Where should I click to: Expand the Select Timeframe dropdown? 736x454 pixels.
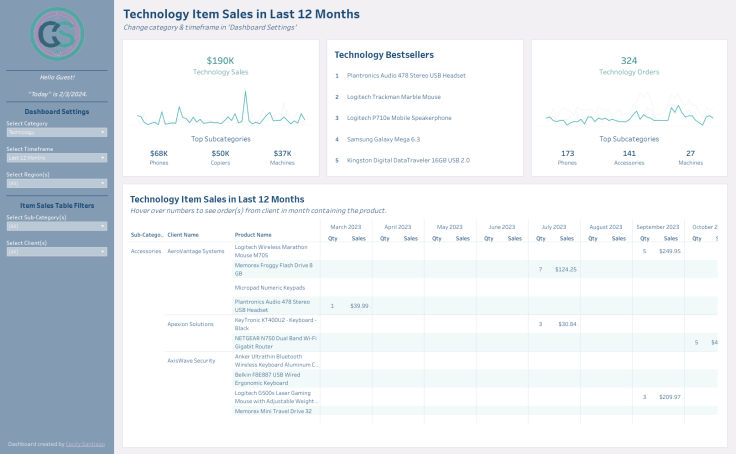[56, 157]
